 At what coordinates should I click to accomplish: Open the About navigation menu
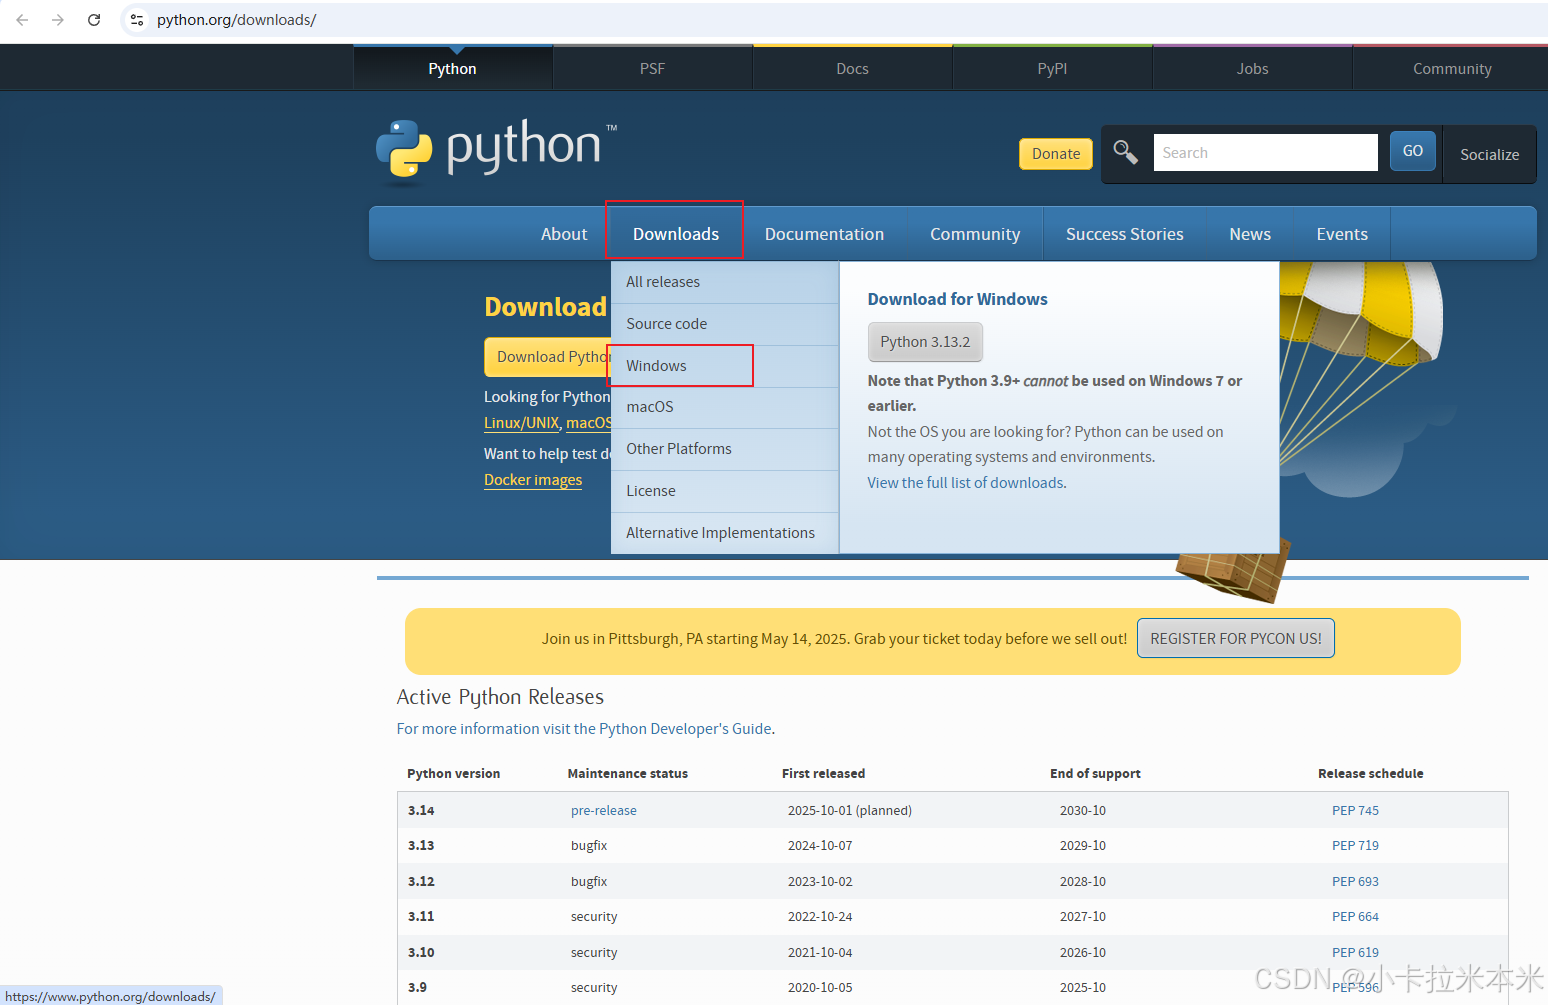tap(564, 234)
